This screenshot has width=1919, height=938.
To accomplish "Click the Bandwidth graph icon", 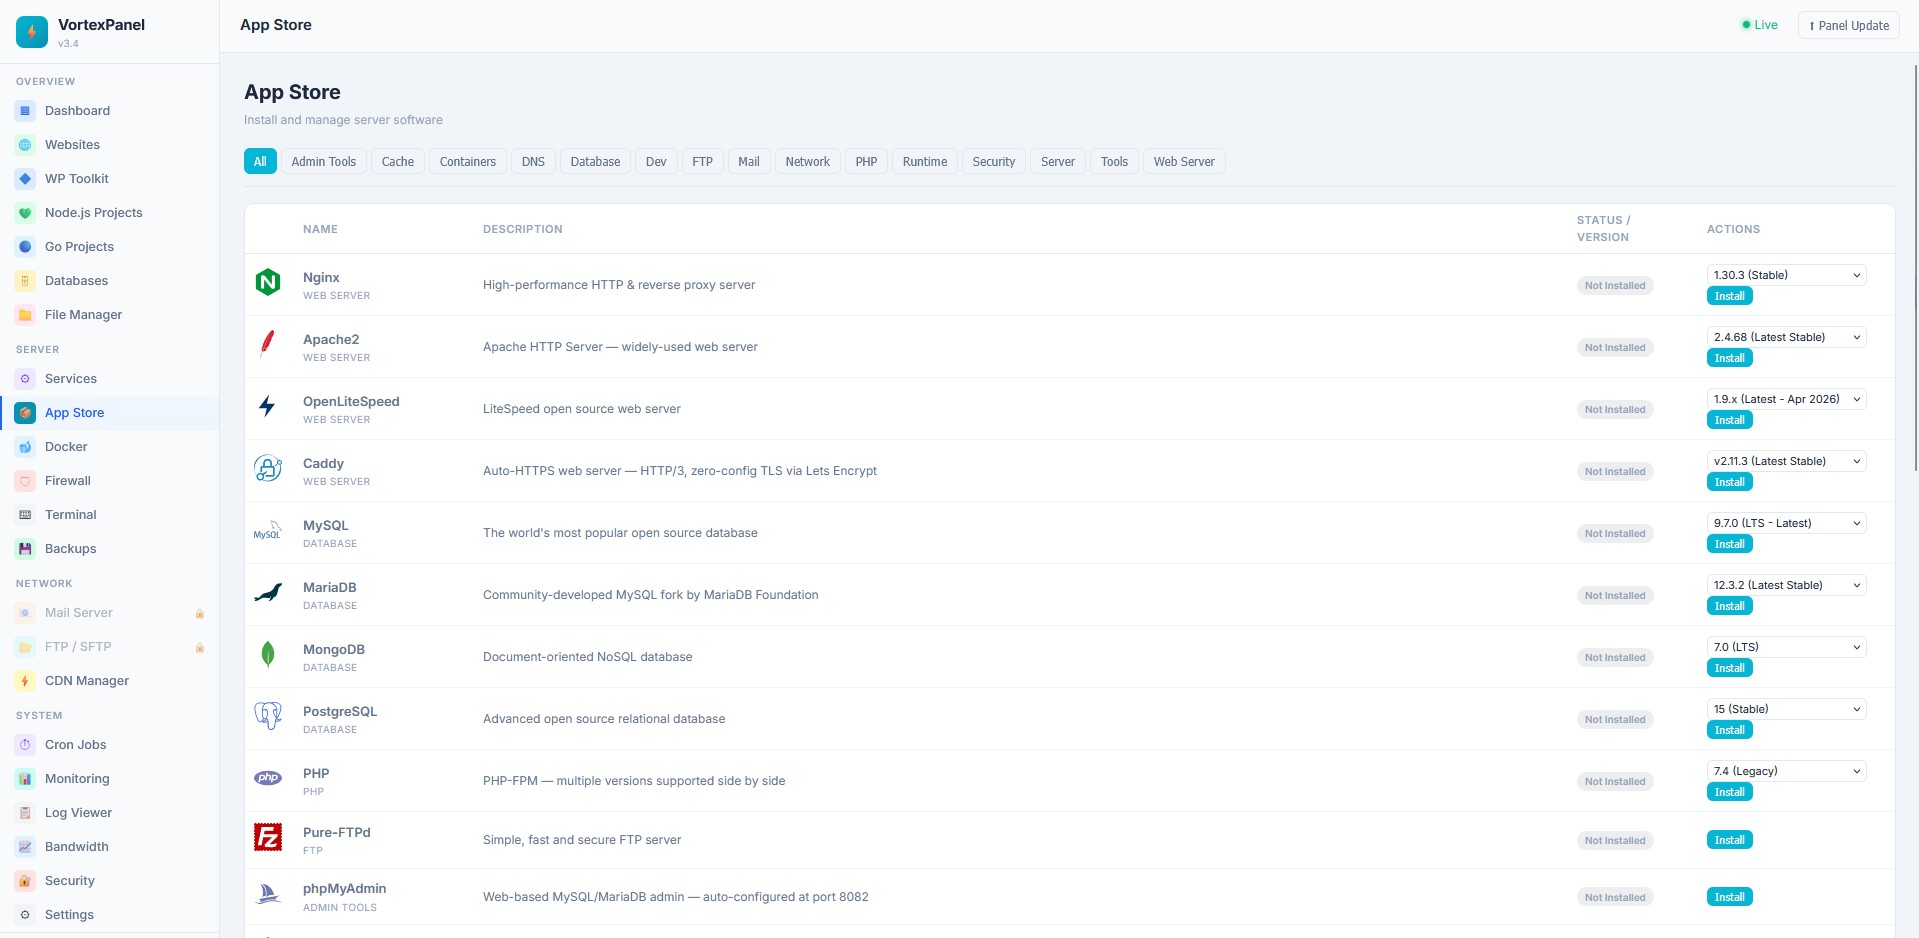I will (26, 847).
